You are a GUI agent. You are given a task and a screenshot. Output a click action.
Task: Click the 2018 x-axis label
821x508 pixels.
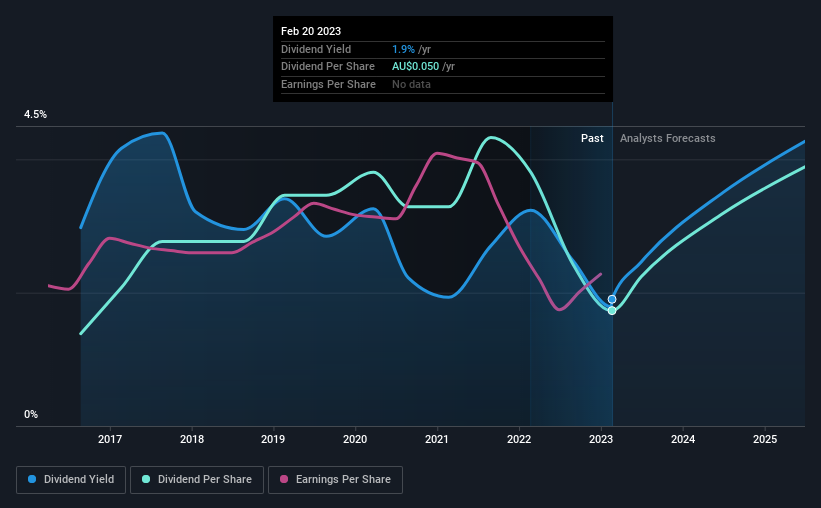[192, 439]
